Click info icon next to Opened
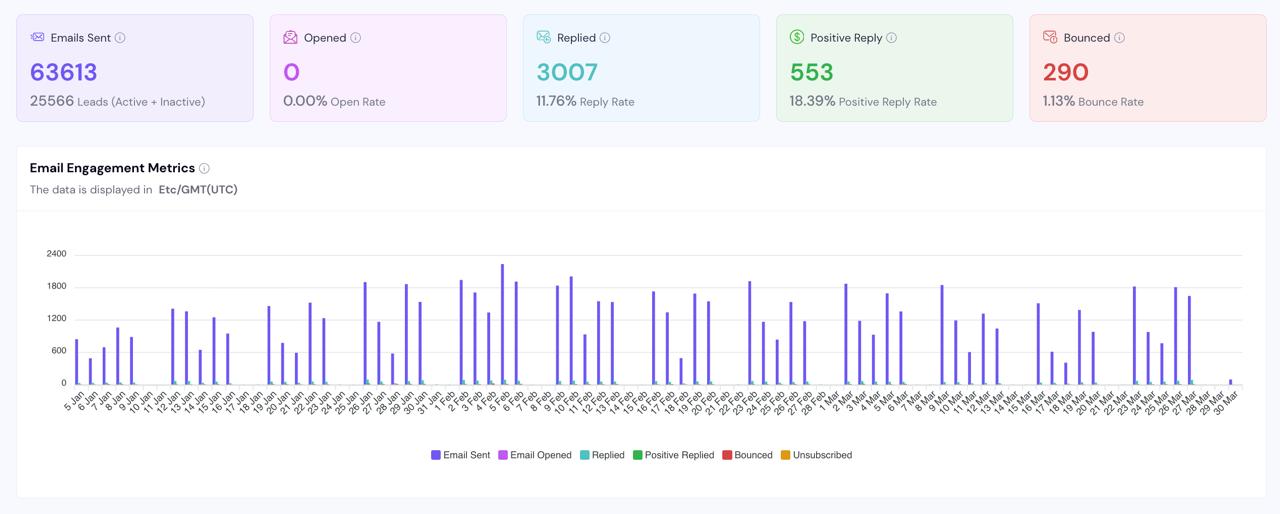Viewport: 1280px width, 514px height. pos(356,38)
